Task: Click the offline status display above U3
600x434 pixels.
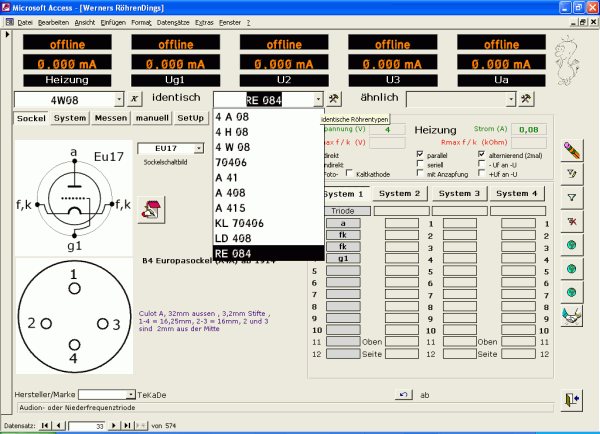Action: 393,43
